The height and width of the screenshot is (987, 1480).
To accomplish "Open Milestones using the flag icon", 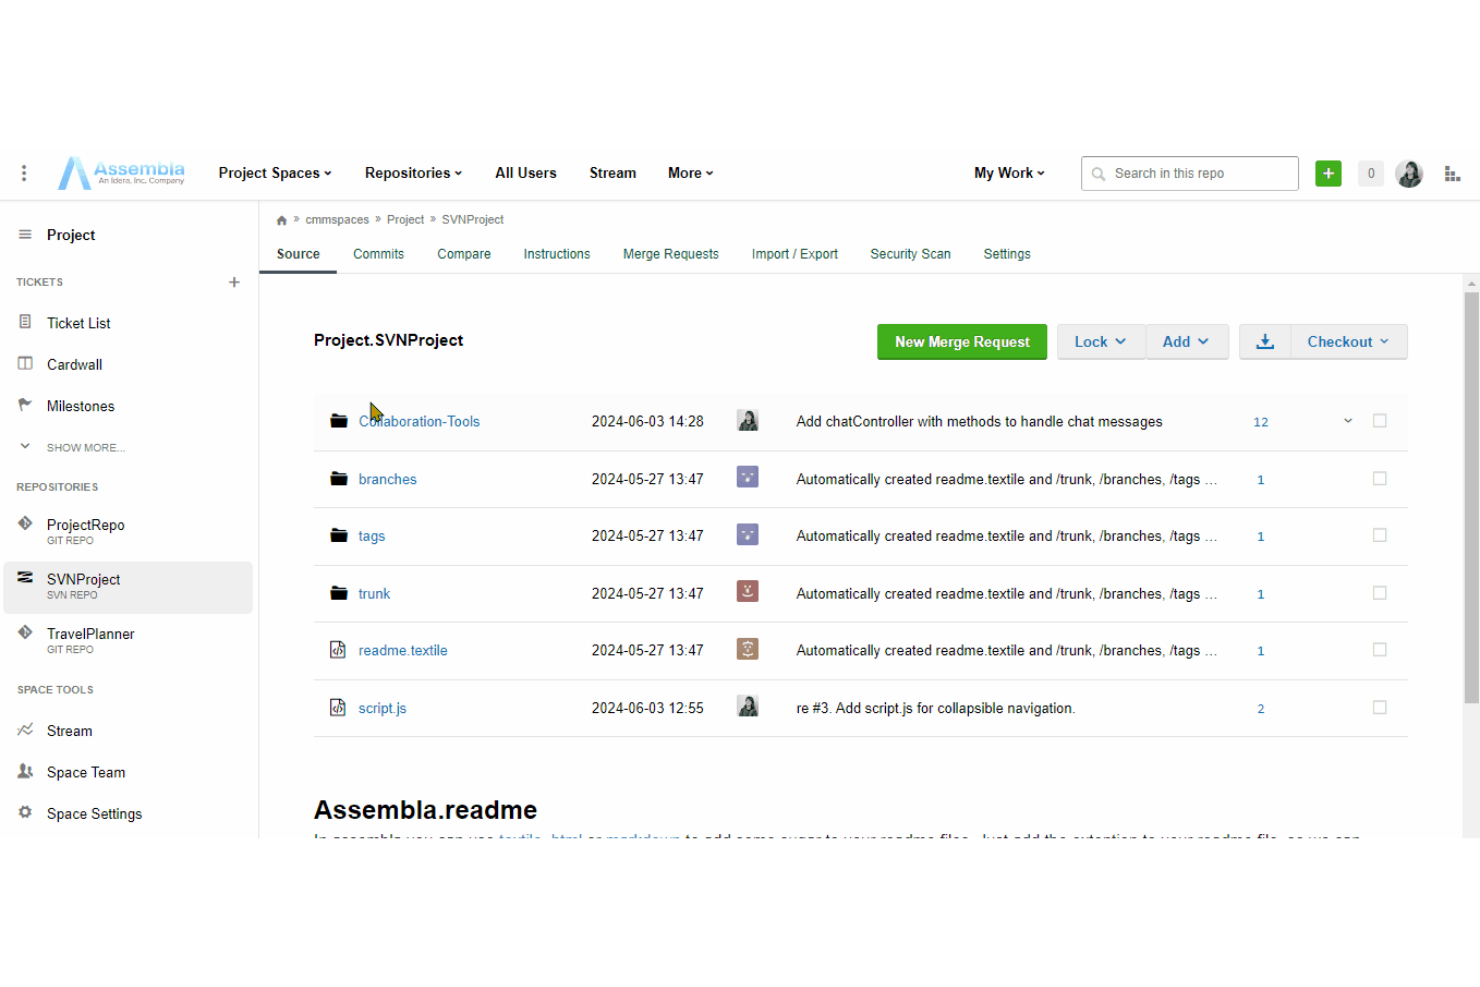I will (x=25, y=405).
